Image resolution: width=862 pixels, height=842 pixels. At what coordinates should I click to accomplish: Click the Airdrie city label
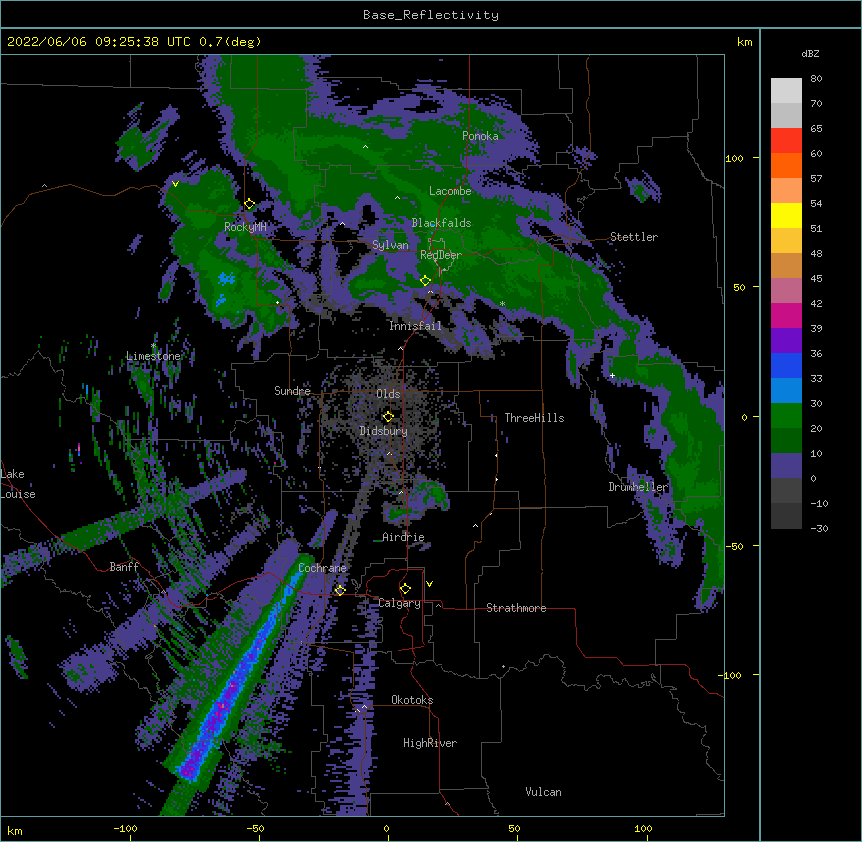tap(403, 537)
